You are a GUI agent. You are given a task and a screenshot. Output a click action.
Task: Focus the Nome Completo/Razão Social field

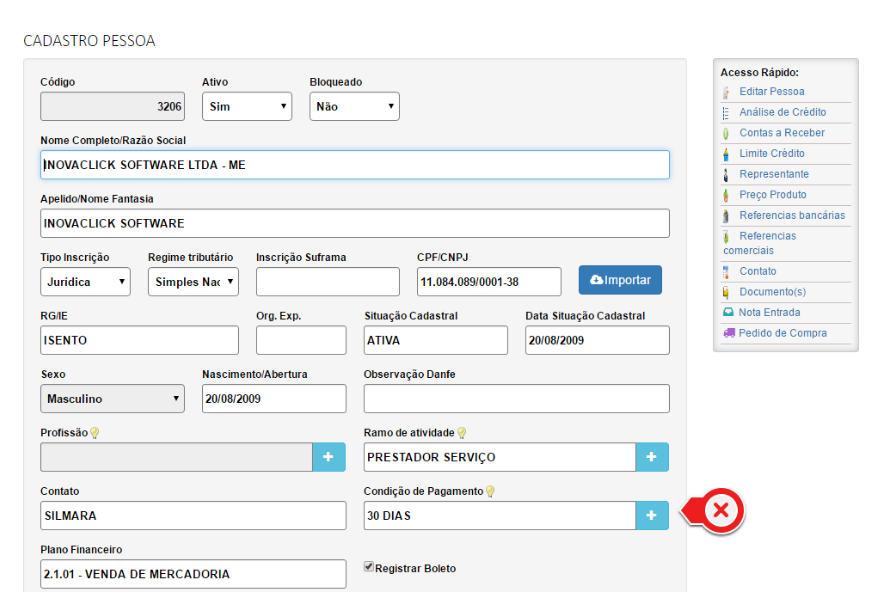click(354, 165)
